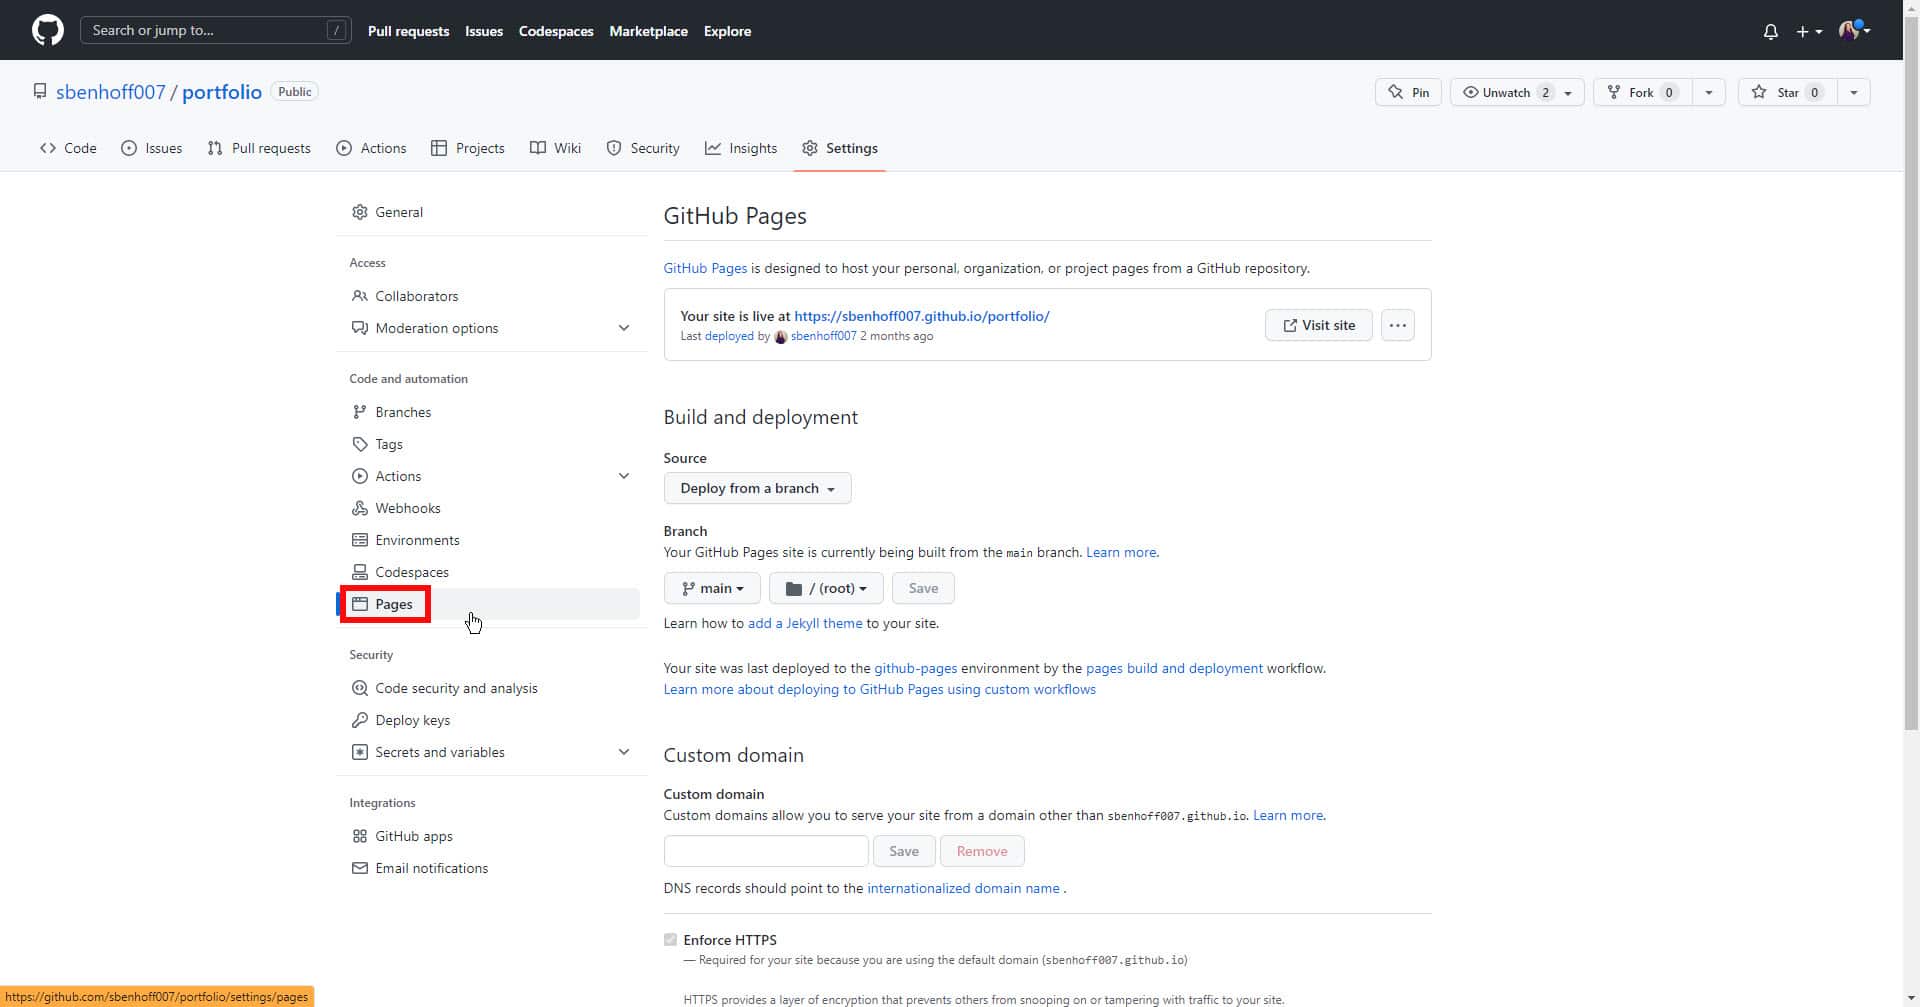
Task: Open the Star lists dropdown arrow
Action: [1853, 92]
